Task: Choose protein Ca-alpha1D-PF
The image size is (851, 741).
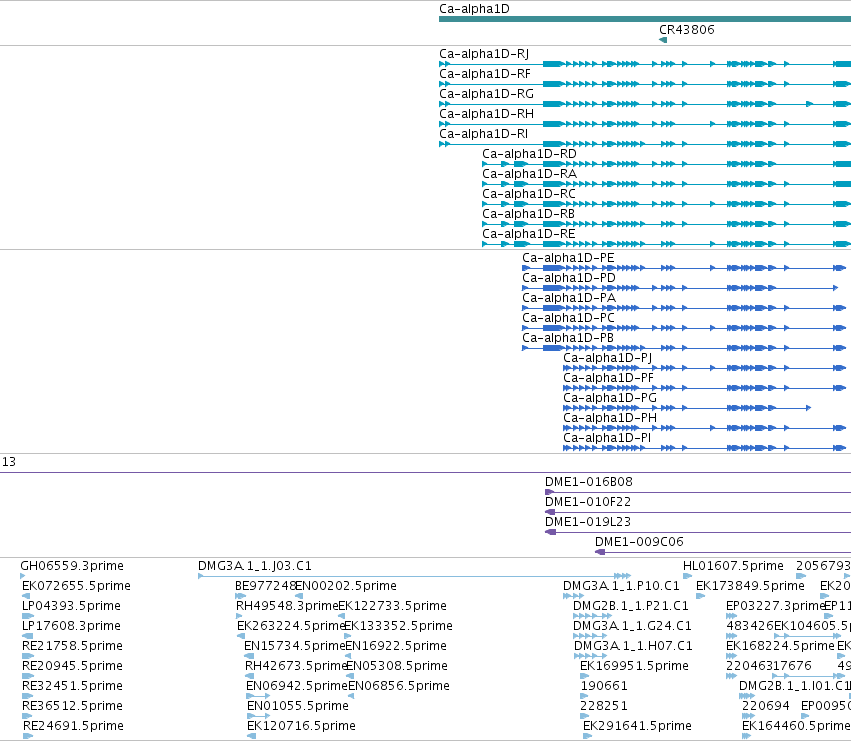Action: (x=608, y=378)
